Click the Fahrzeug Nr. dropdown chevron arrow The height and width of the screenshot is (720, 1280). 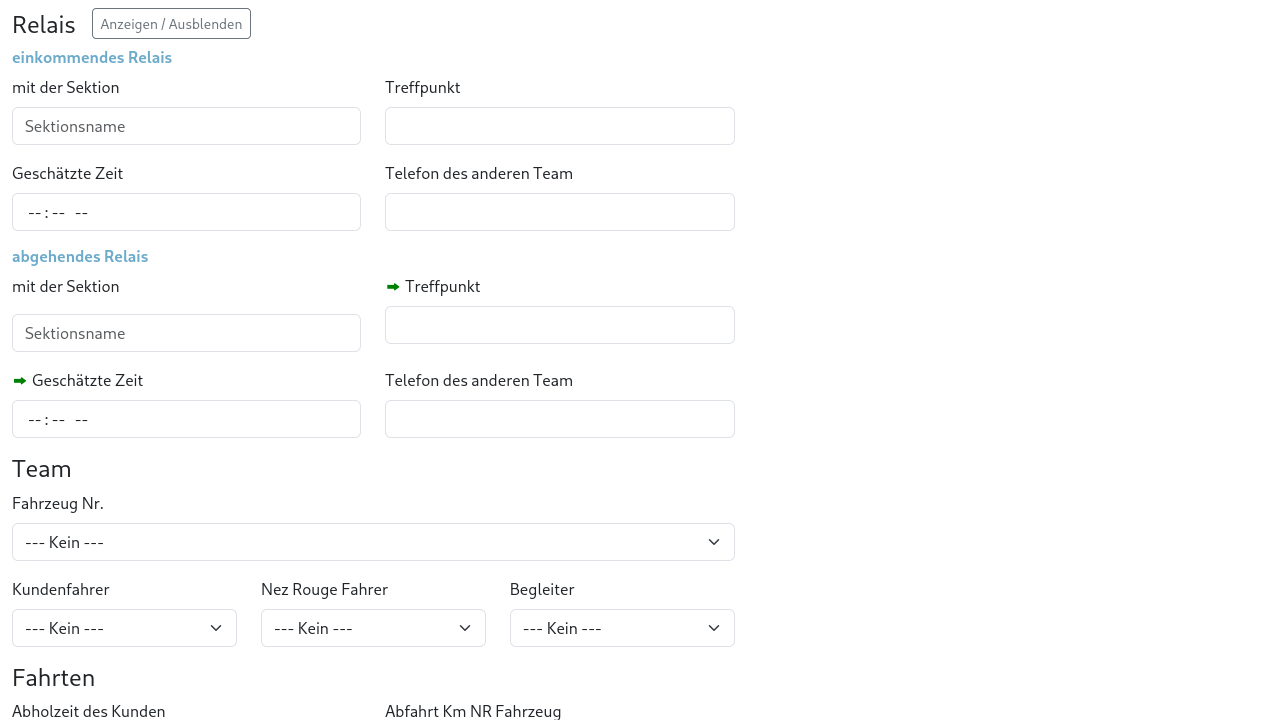[714, 542]
